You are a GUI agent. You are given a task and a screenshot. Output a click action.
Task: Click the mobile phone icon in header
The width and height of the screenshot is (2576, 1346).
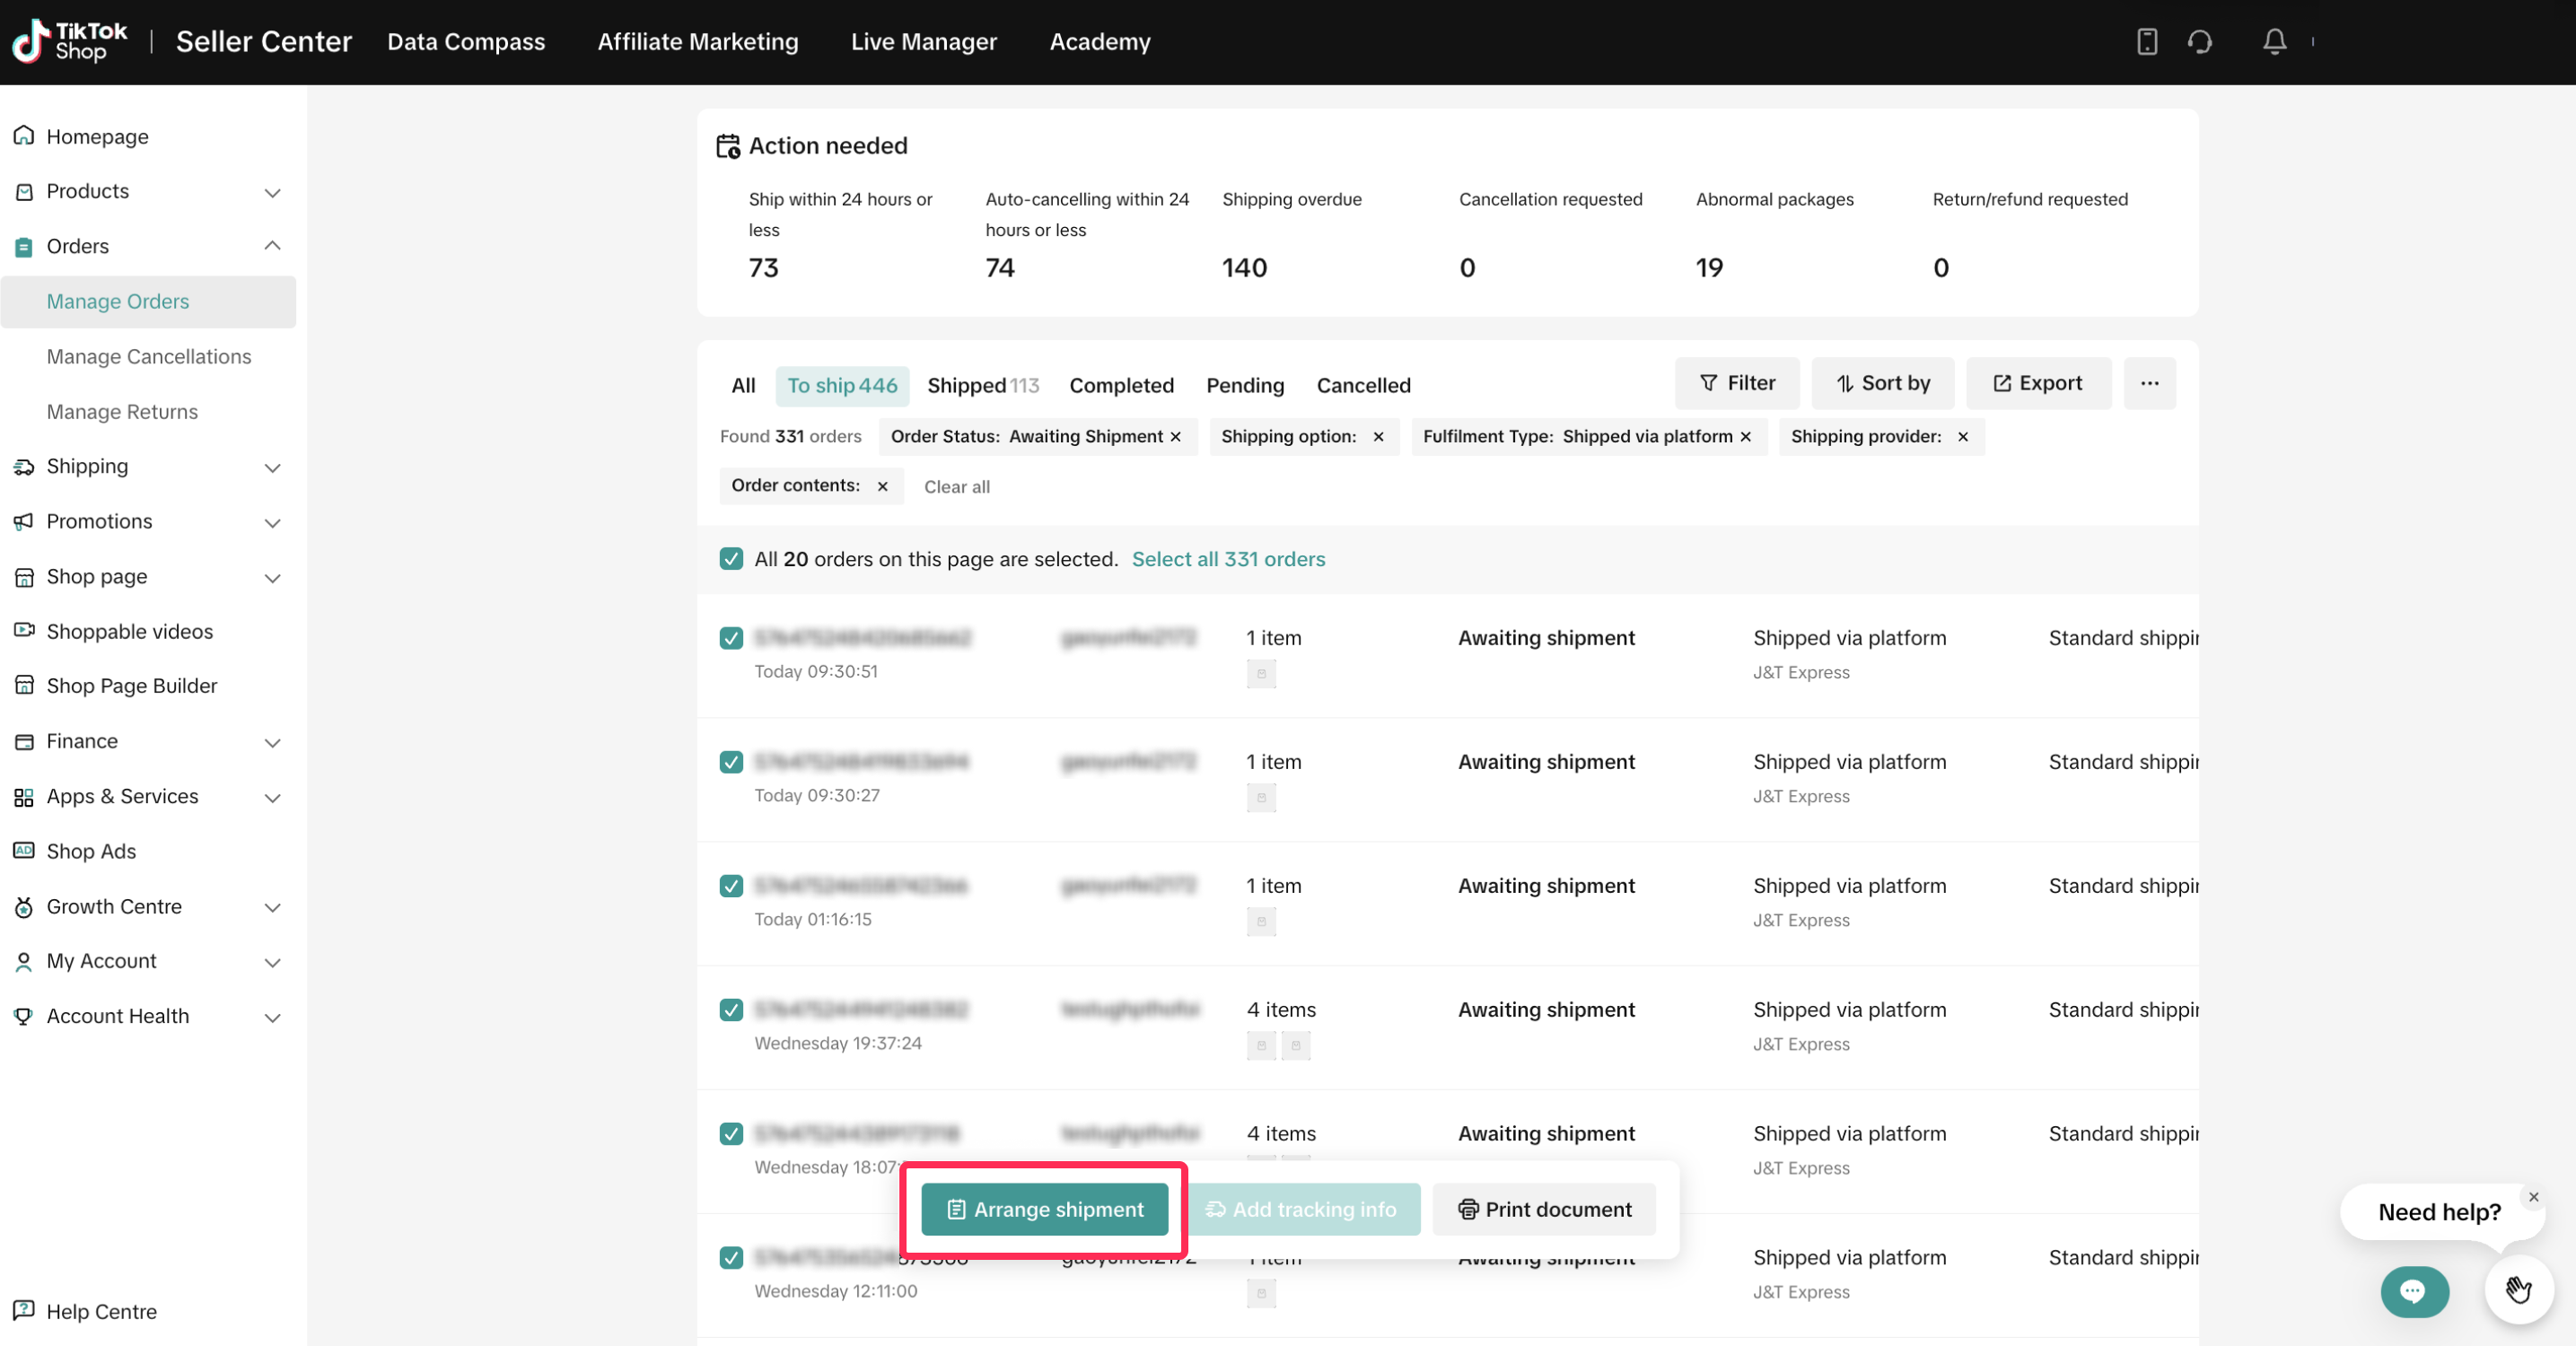coord(2146,41)
